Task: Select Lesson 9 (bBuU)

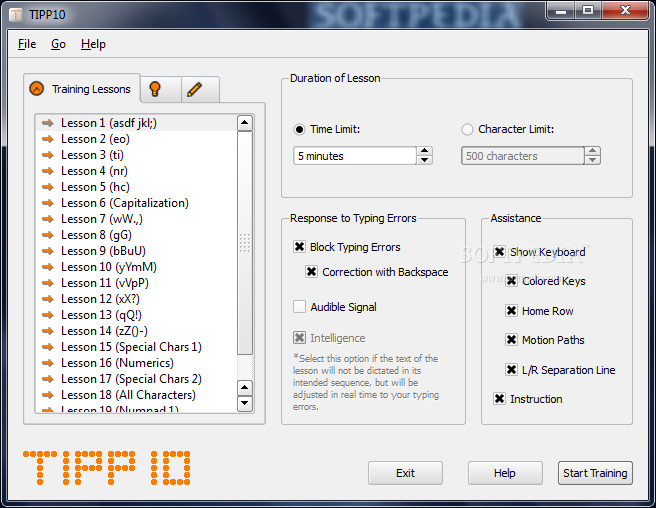Action: [x=136, y=251]
